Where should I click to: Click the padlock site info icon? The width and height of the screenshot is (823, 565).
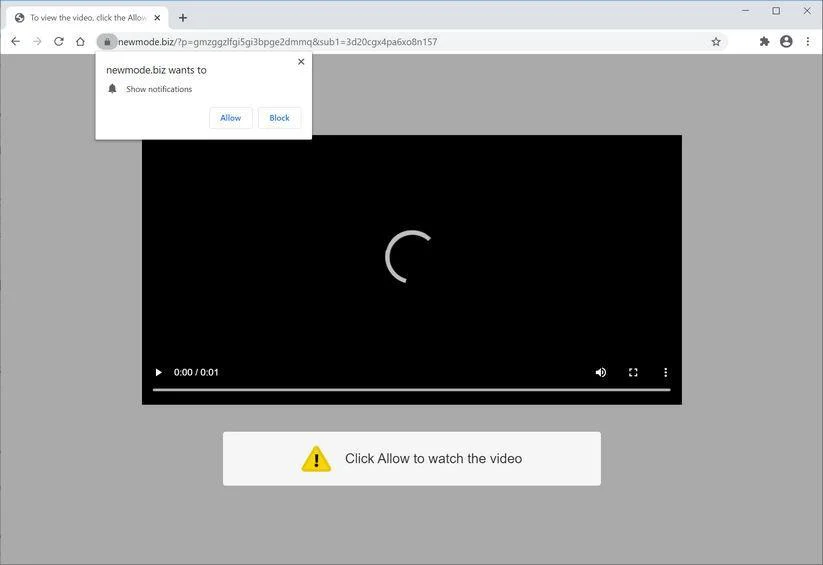107,41
